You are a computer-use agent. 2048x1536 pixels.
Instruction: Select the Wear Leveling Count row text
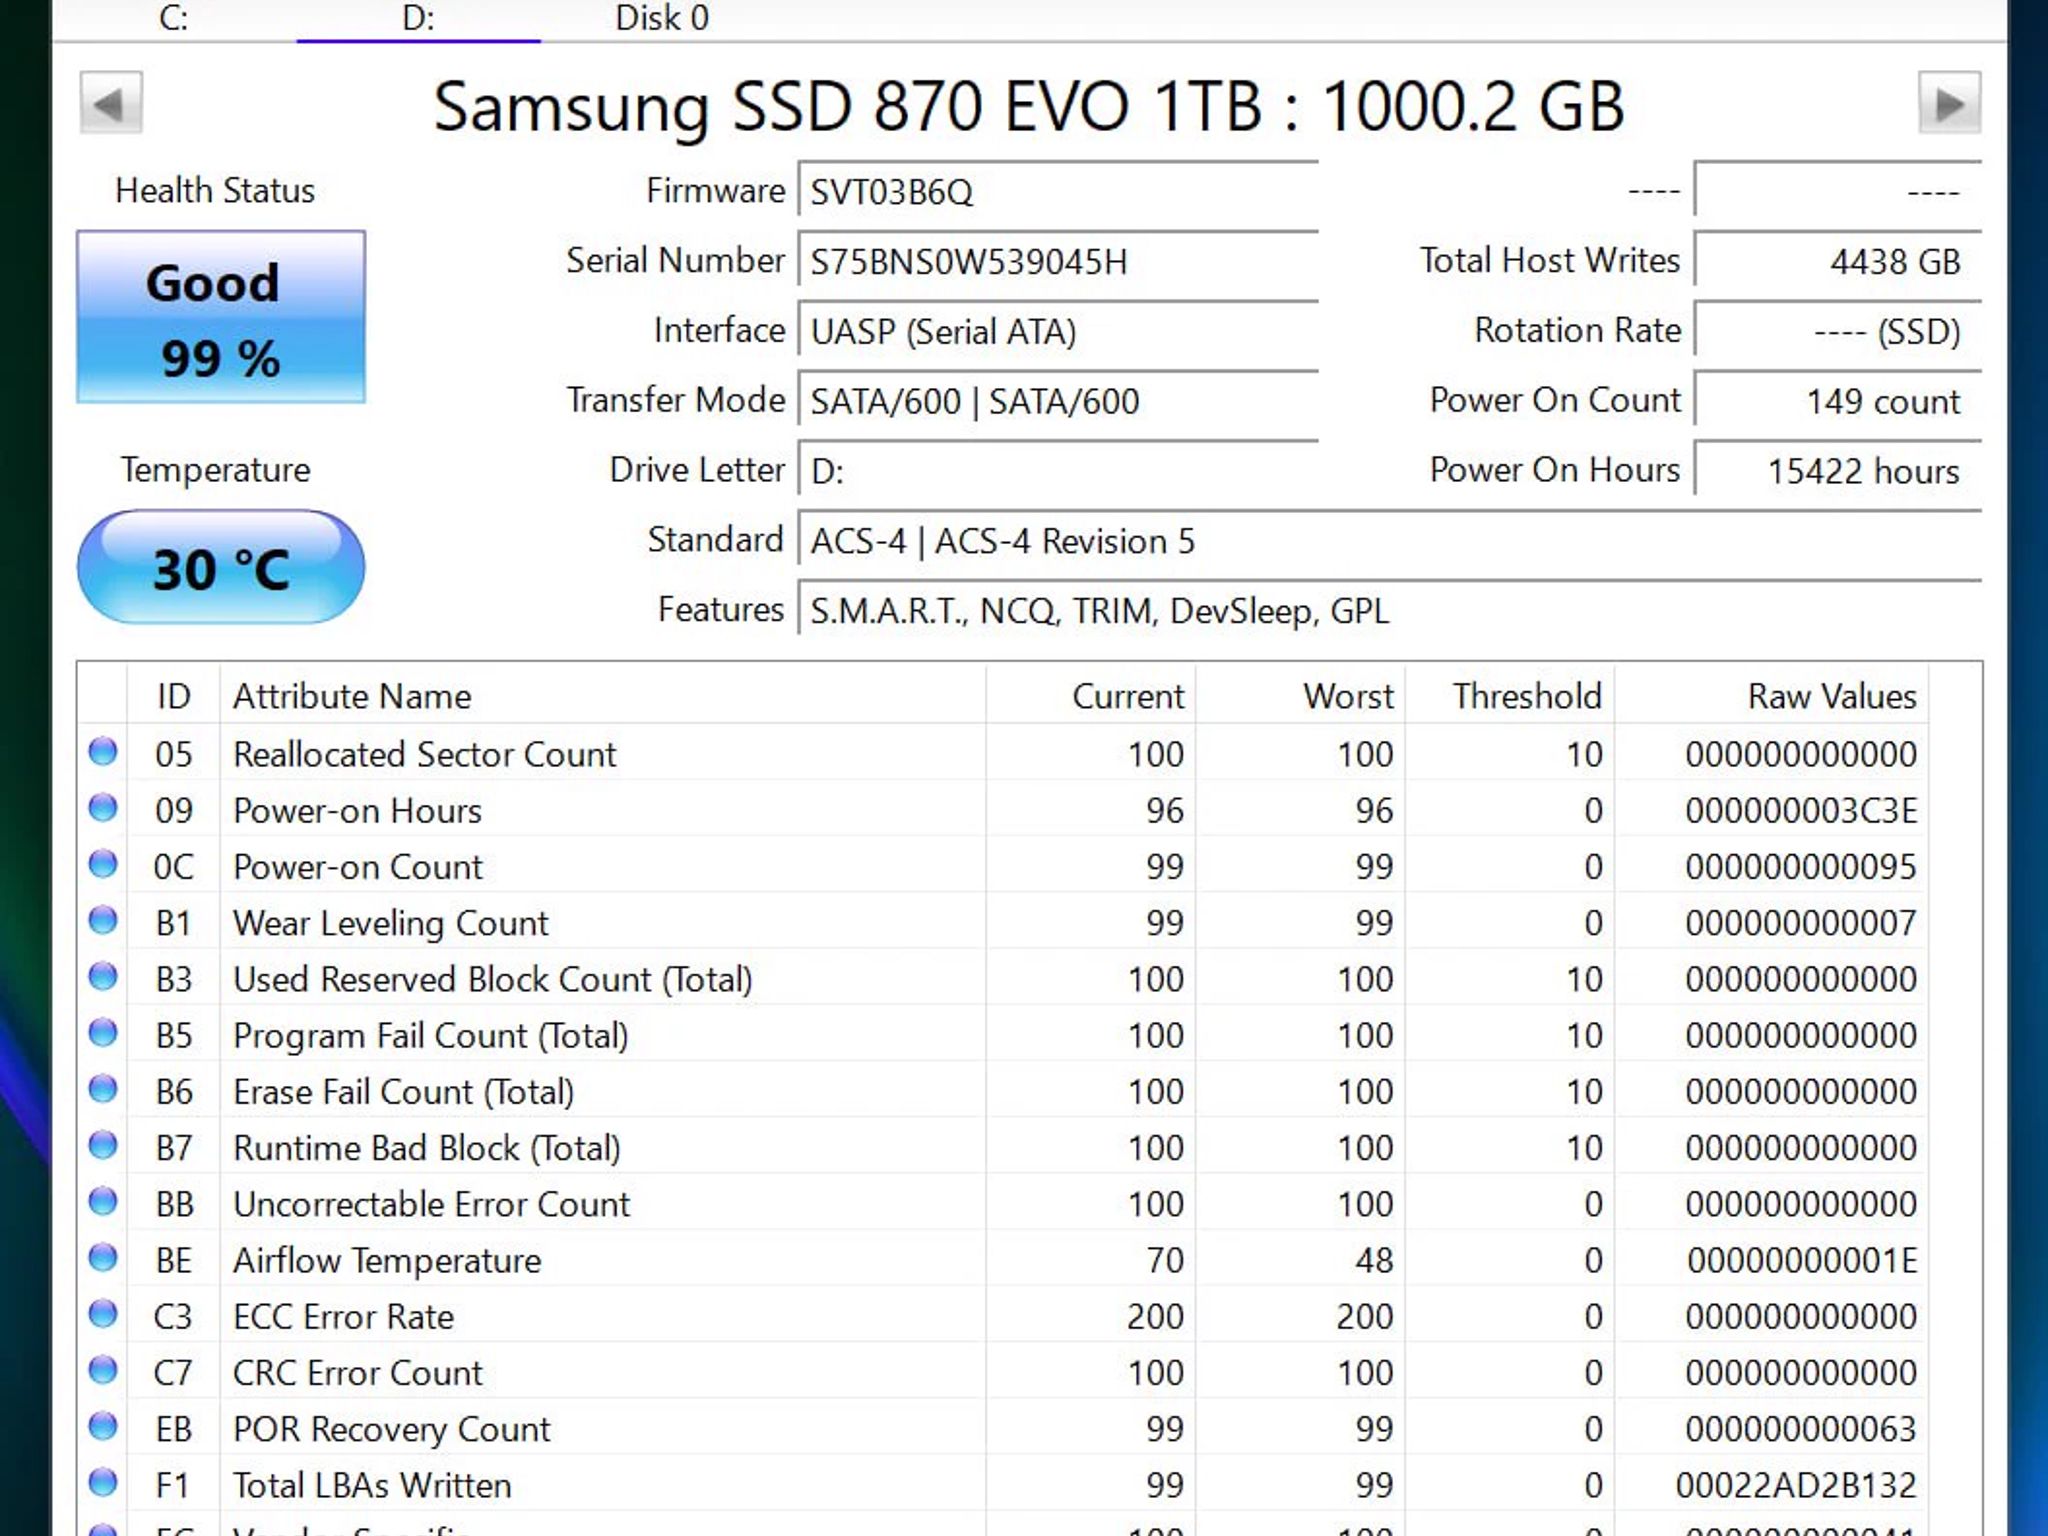pos(391,923)
